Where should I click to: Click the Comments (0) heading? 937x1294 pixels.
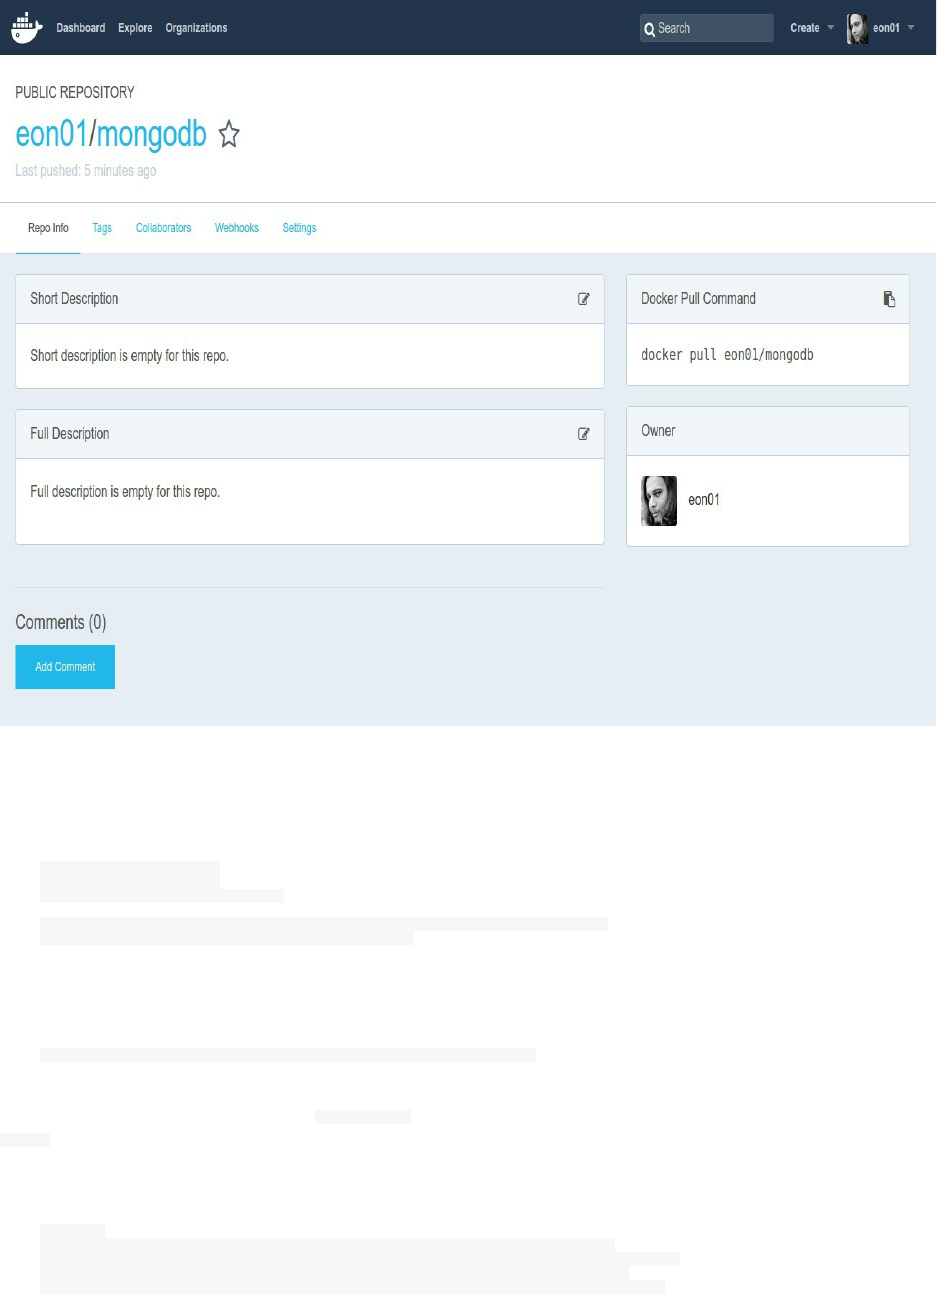coord(61,622)
